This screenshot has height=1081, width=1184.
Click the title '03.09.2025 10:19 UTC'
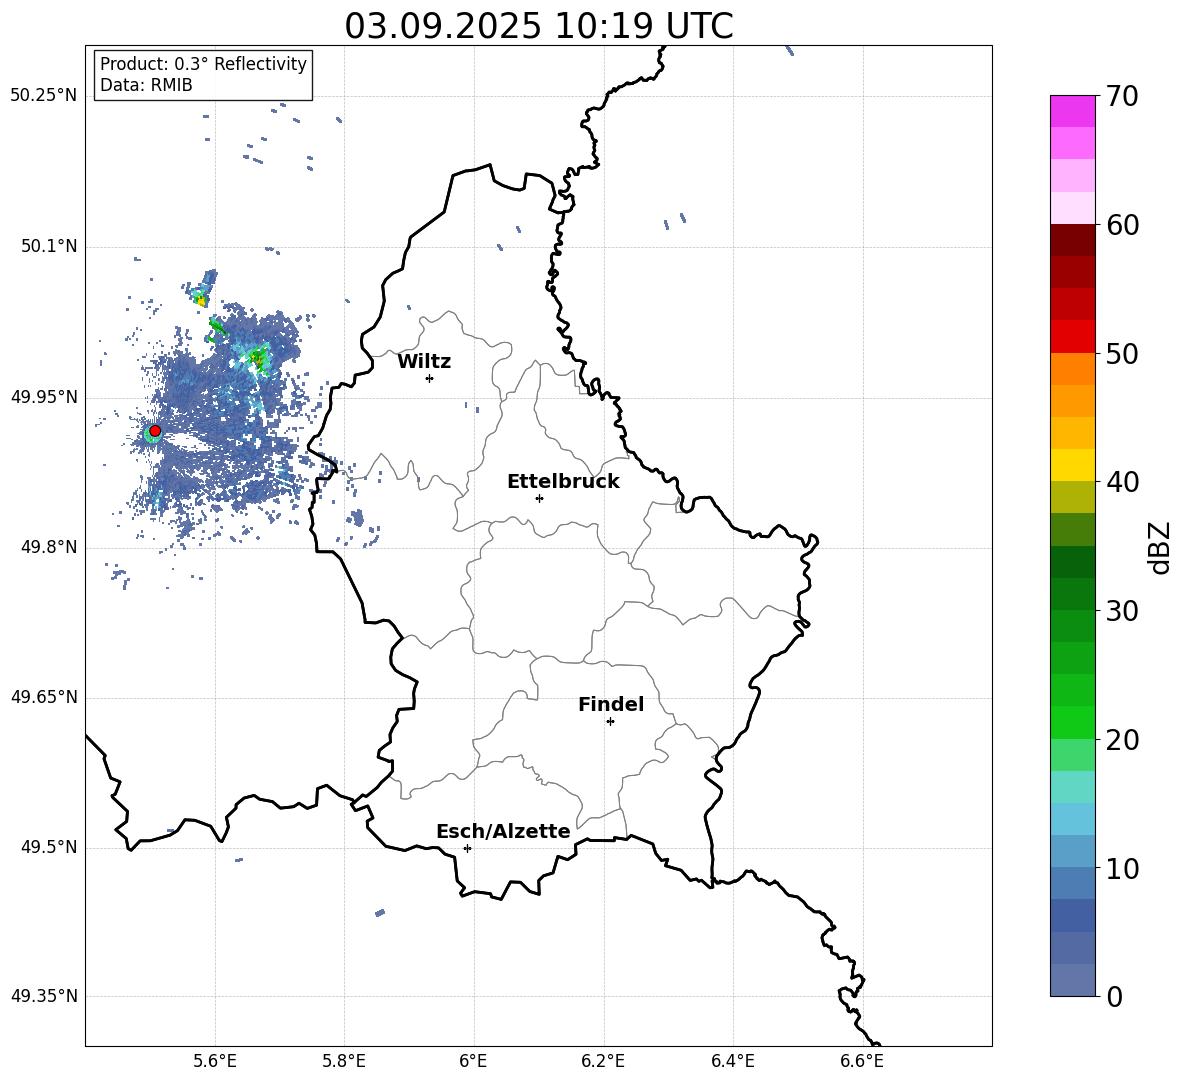(538, 26)
